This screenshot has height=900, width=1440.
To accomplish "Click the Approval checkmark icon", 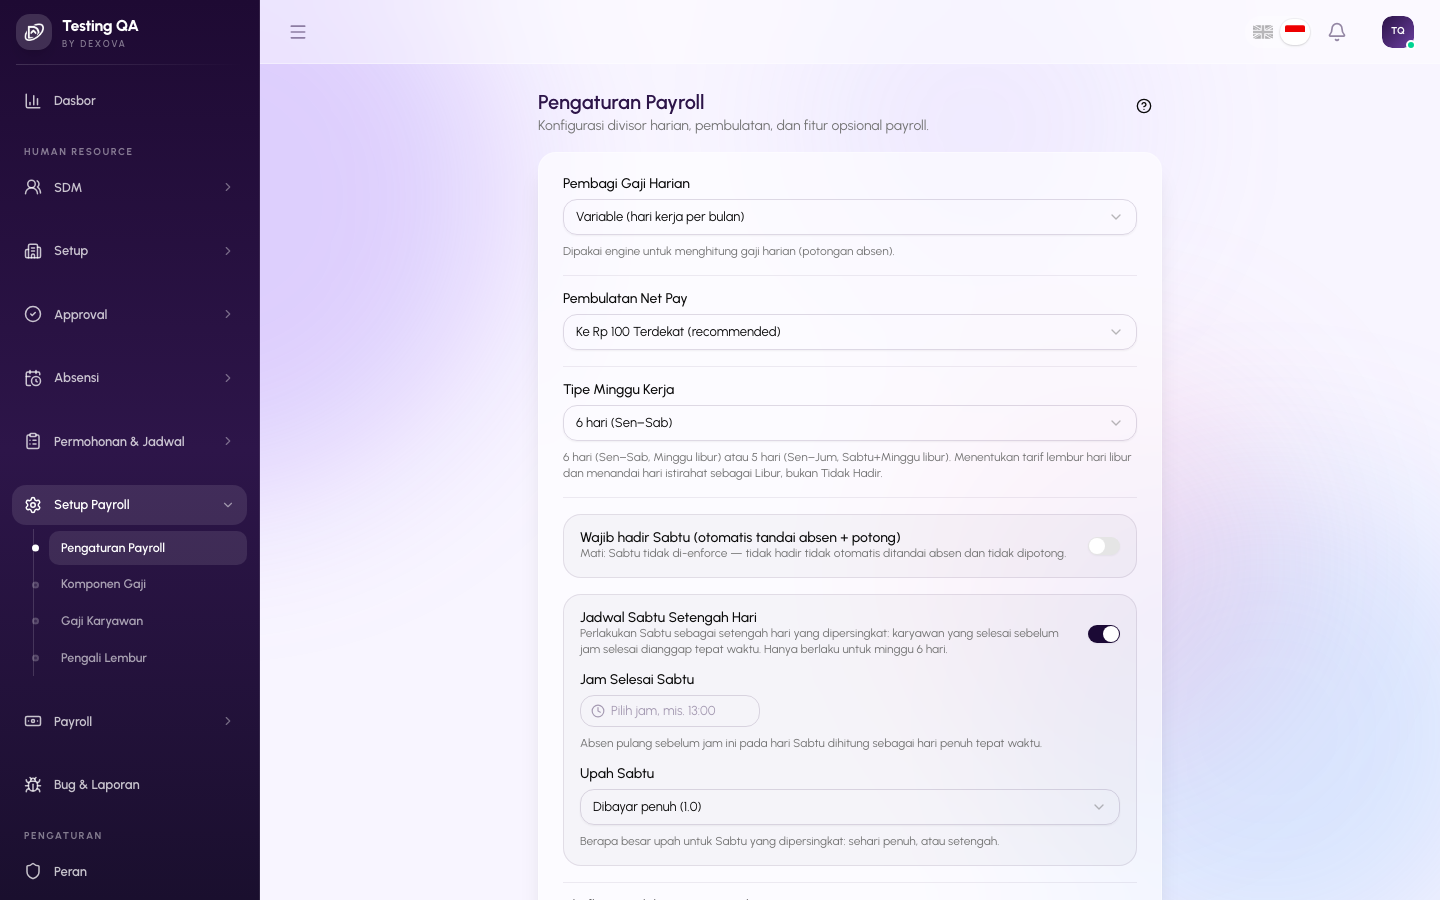I will click(x=33, y=314).
